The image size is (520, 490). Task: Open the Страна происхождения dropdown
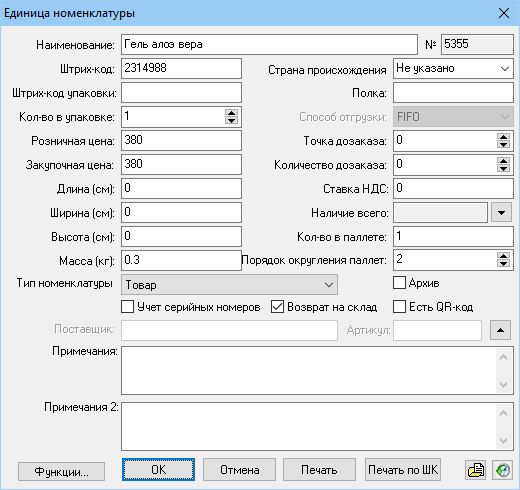tap(453, 69)
